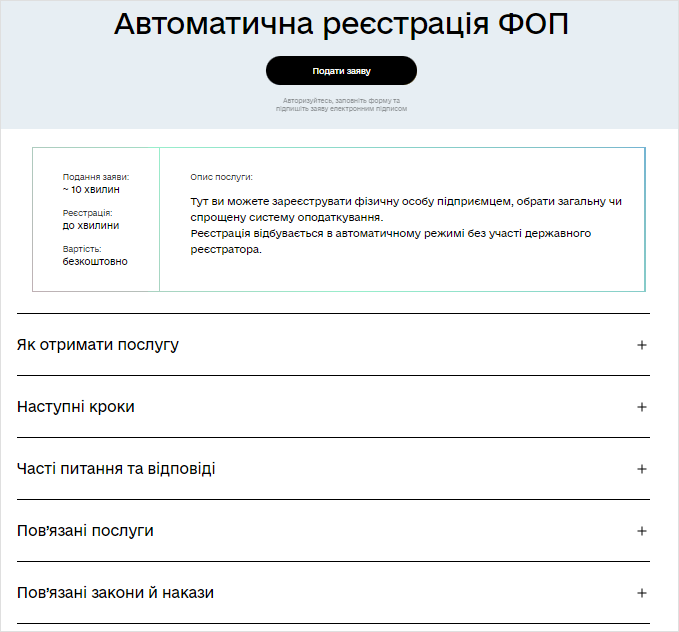
Task: Click plus icon beside "Пов'язані закони й накази"
Action: (642, 593)
